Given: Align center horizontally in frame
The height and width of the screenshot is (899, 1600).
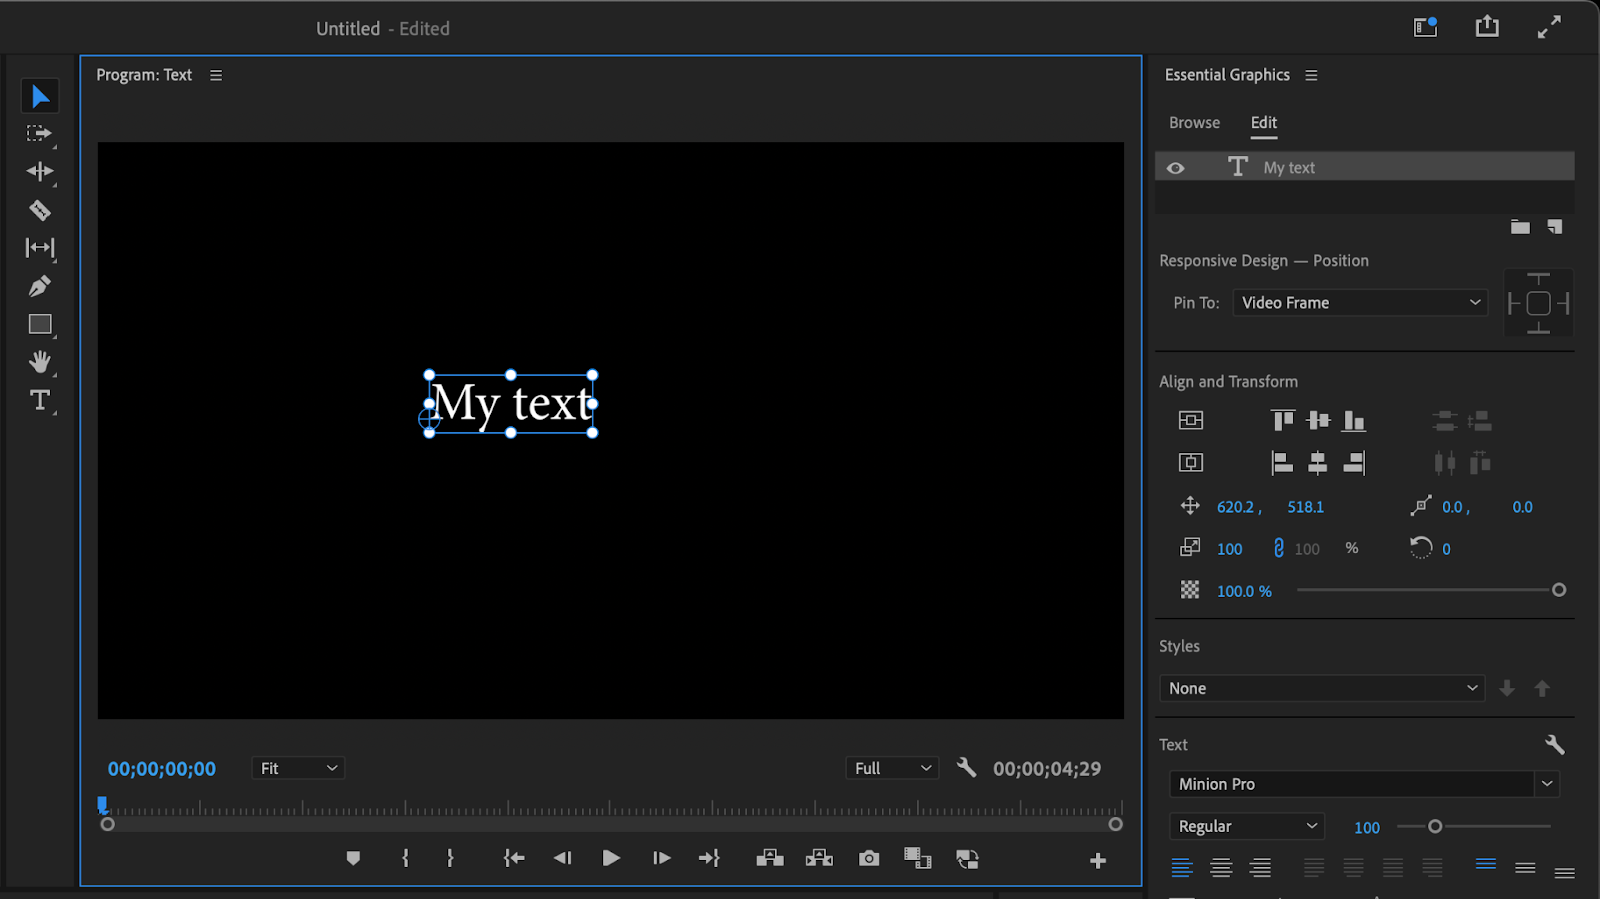Looking at the screenshot, I should click(x=1190, y=462).
